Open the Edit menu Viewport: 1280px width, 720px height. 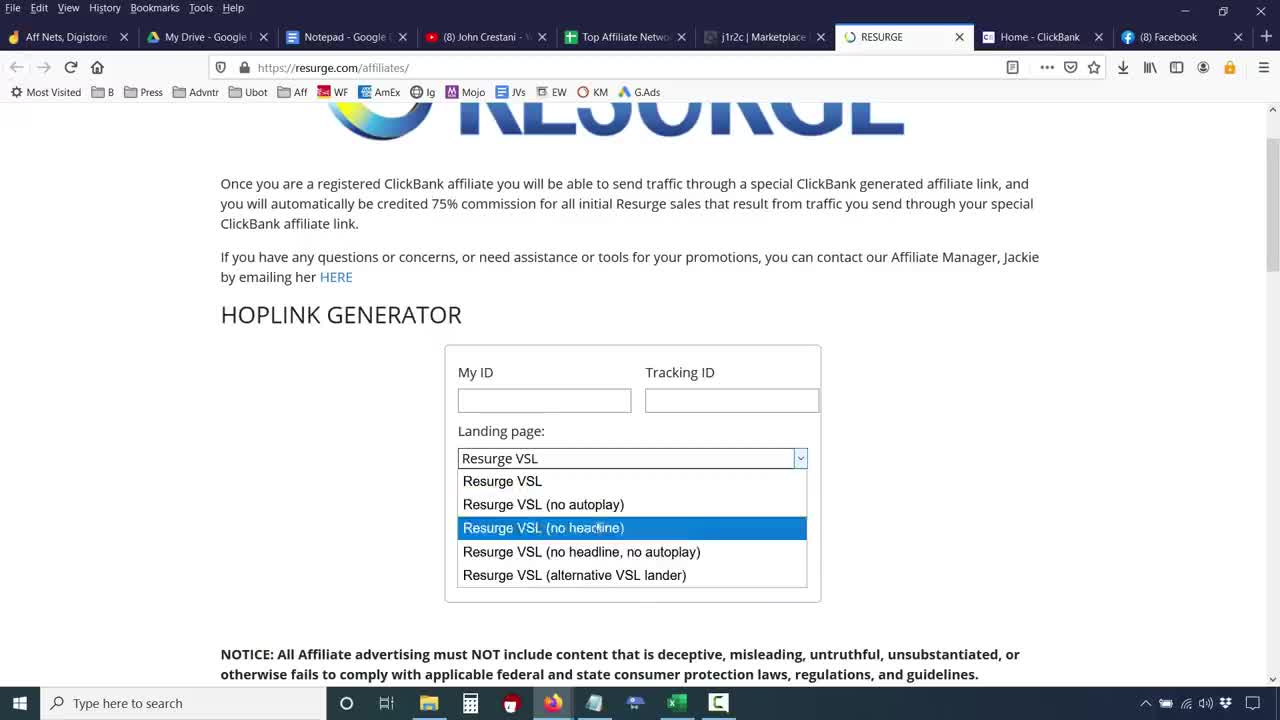(39, 8)
